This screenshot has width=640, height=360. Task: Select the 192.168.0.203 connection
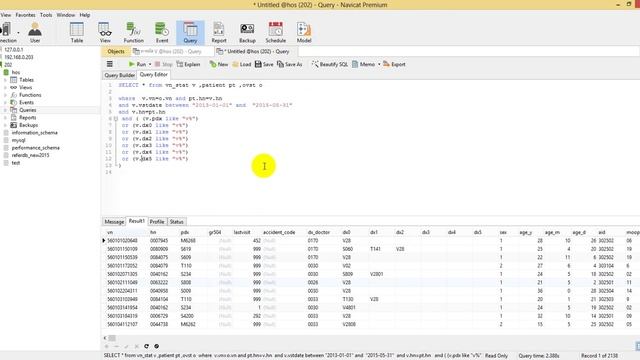(19, 57)
